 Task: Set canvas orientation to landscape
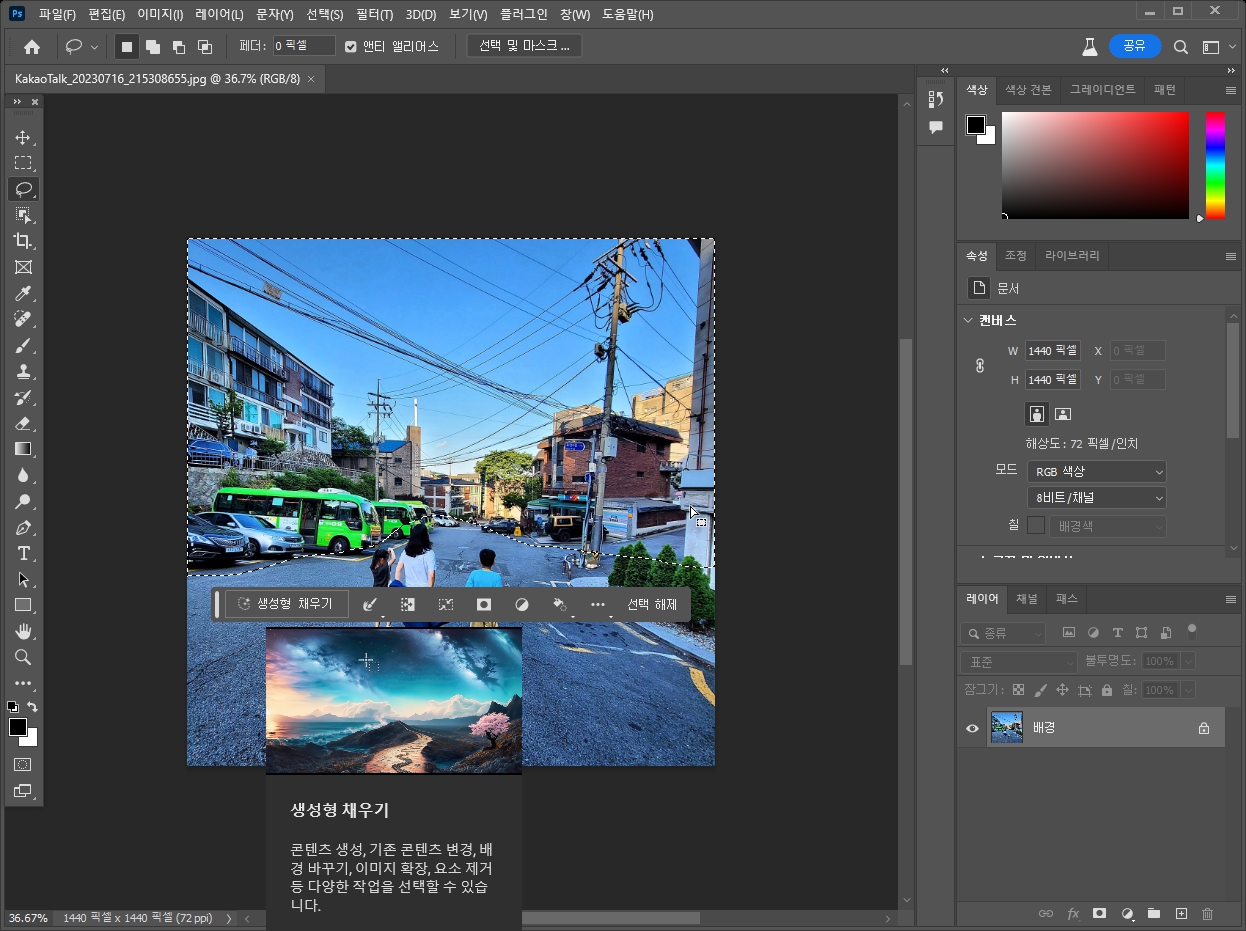pos(1063,413)
